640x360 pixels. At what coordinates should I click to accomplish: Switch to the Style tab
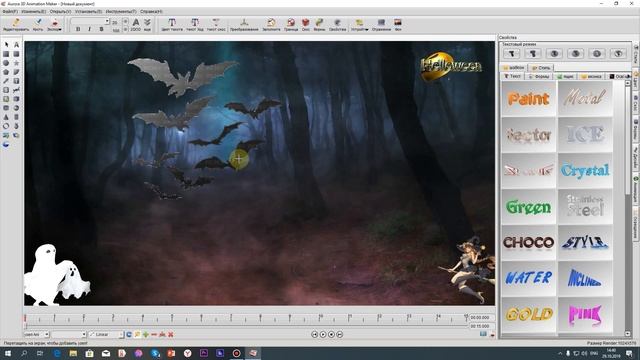point(541,68)
